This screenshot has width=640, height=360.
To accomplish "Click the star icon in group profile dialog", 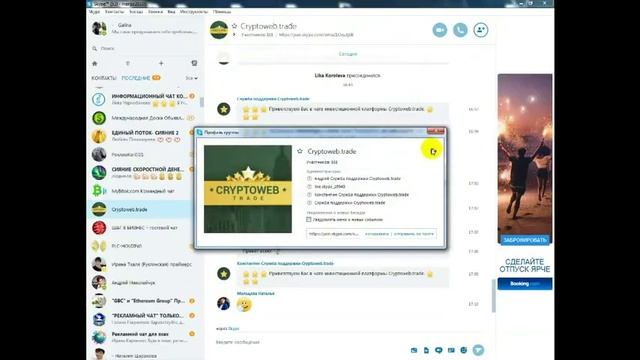I will tap(300, 151).
